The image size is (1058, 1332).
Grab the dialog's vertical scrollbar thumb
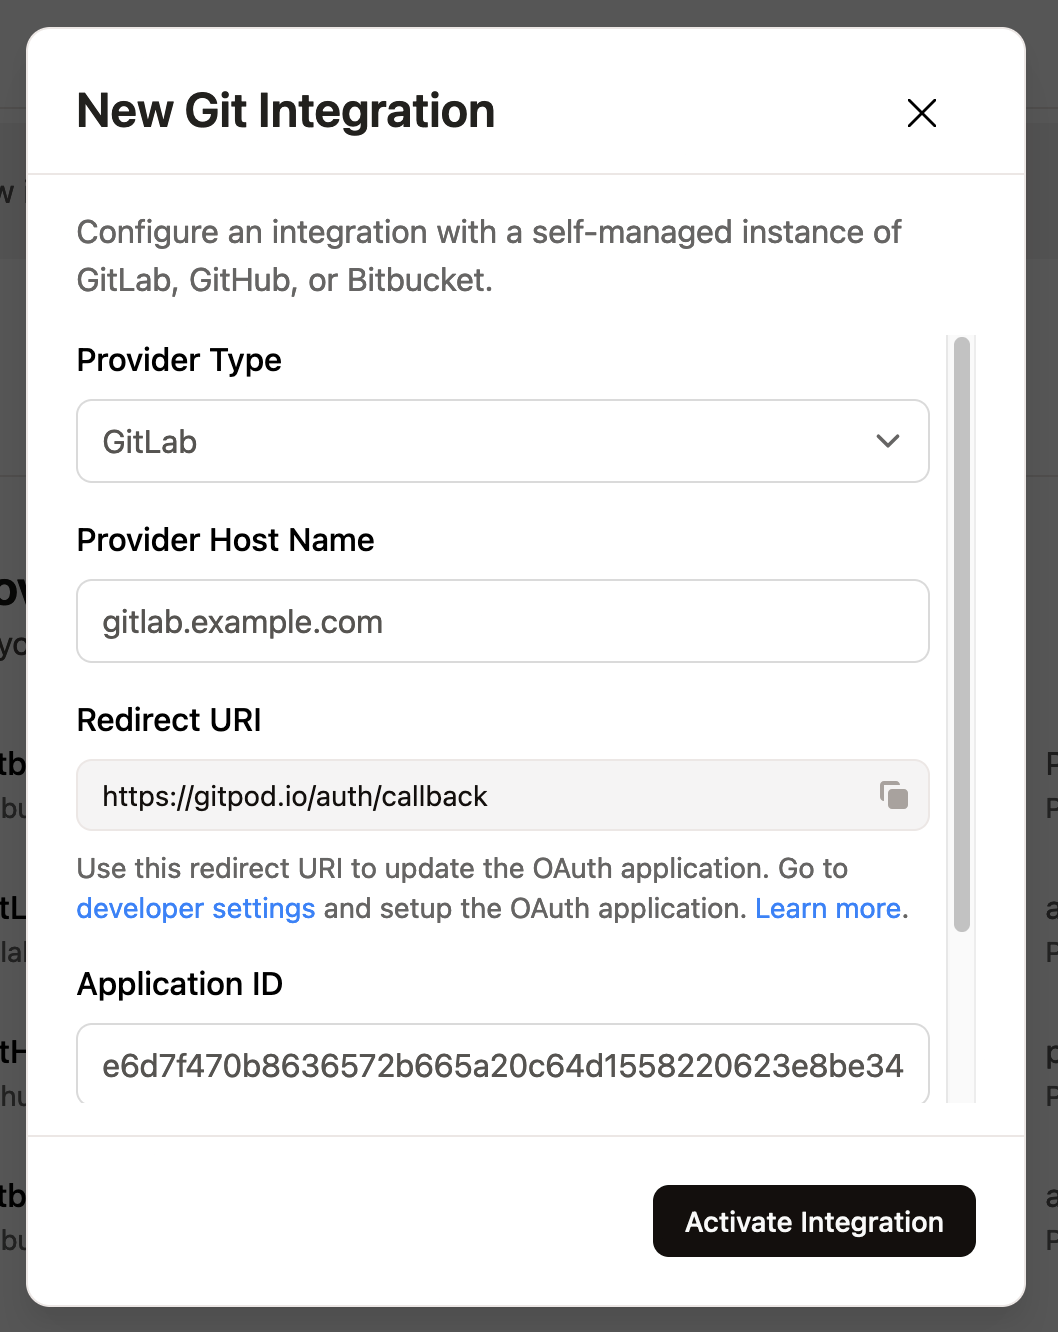tap(962, 634)
